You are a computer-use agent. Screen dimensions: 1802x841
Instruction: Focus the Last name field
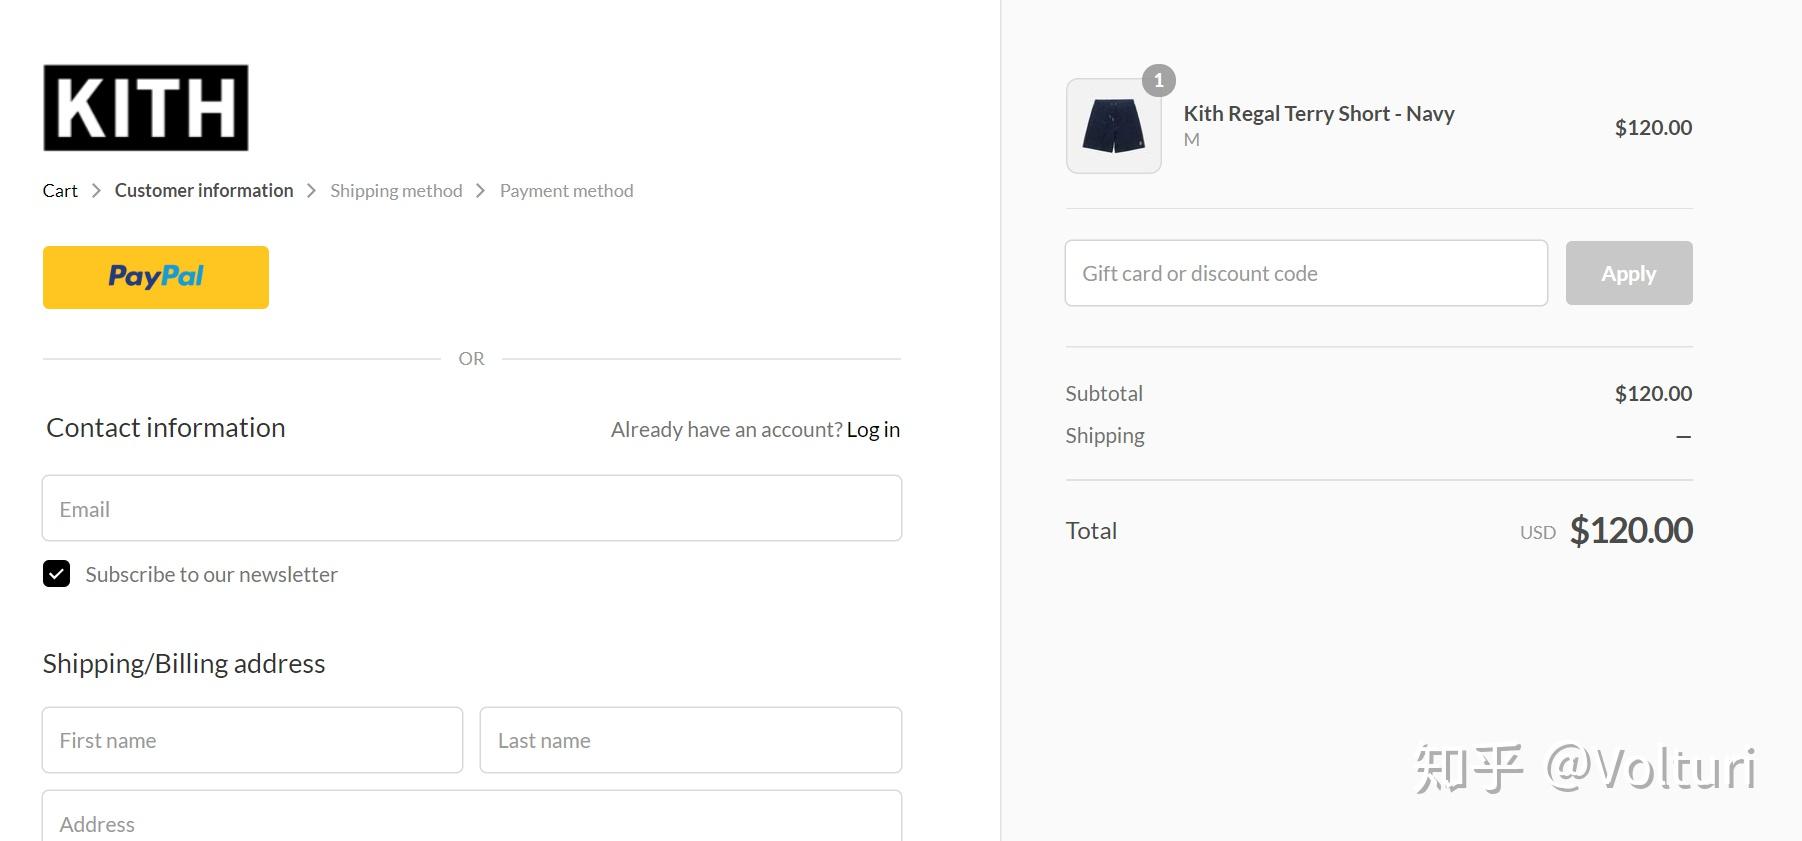coord(690,740)
